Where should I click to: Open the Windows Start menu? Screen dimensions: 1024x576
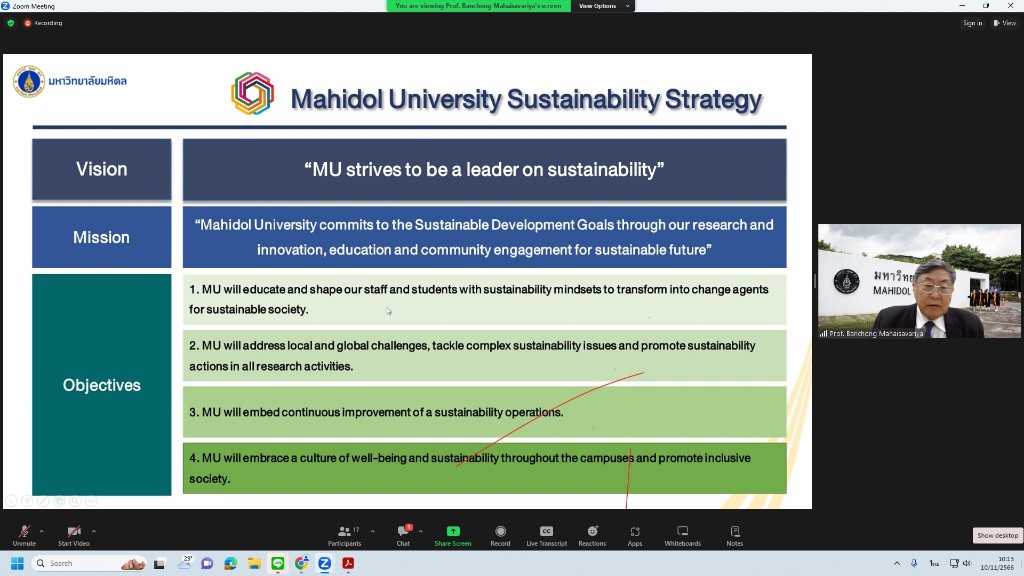18,563
